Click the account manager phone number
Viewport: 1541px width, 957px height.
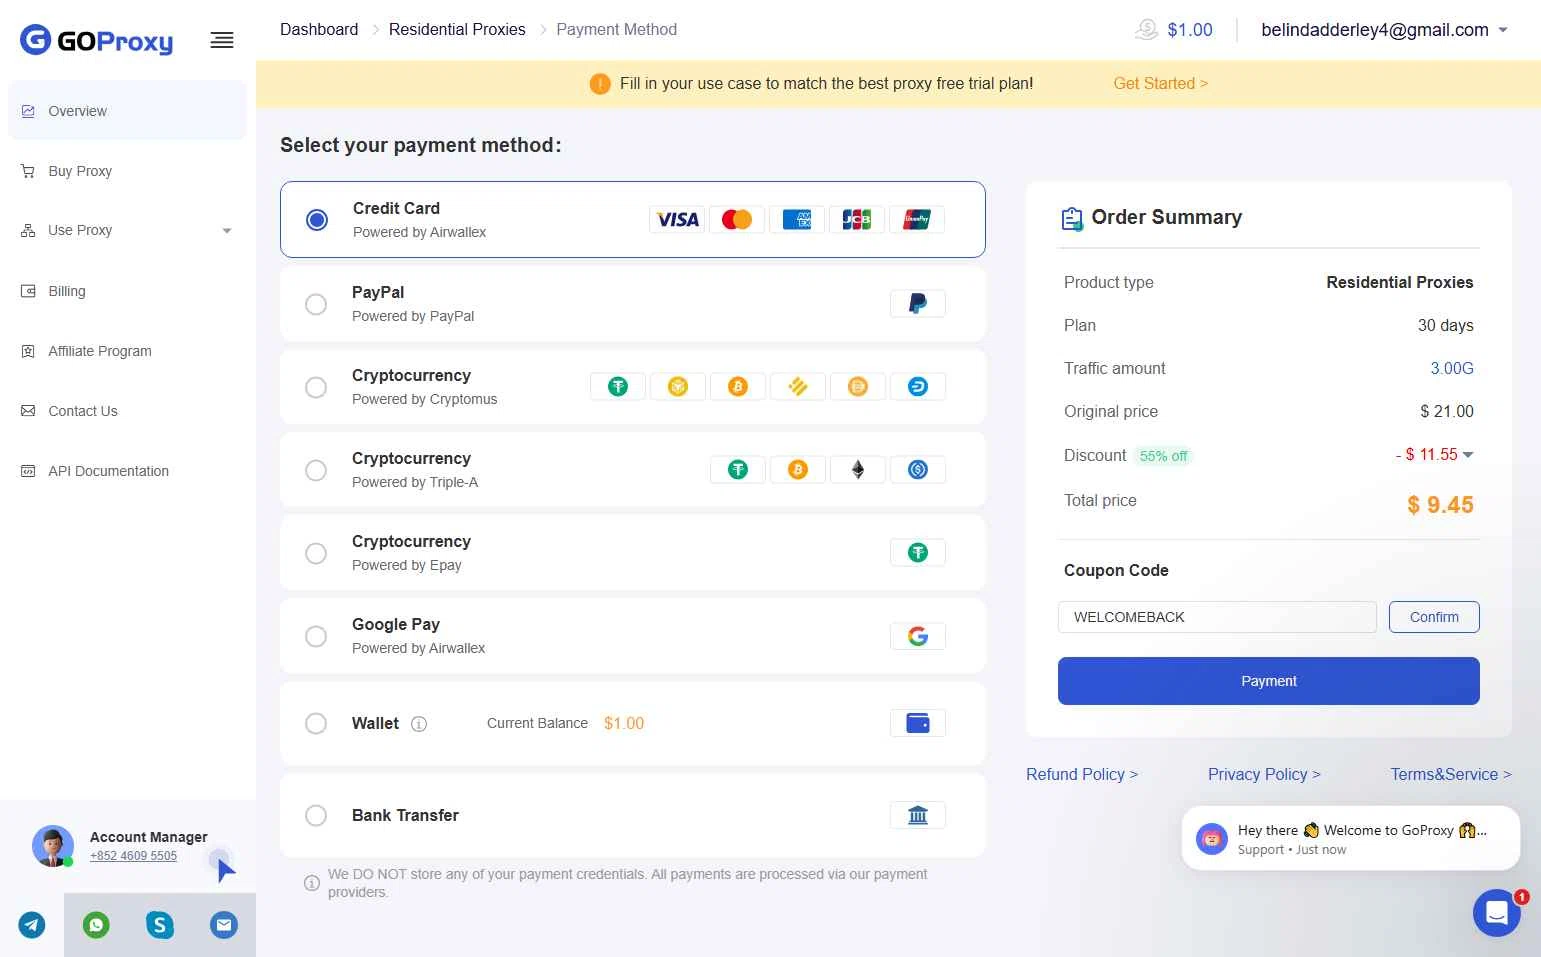pos(133,856)
